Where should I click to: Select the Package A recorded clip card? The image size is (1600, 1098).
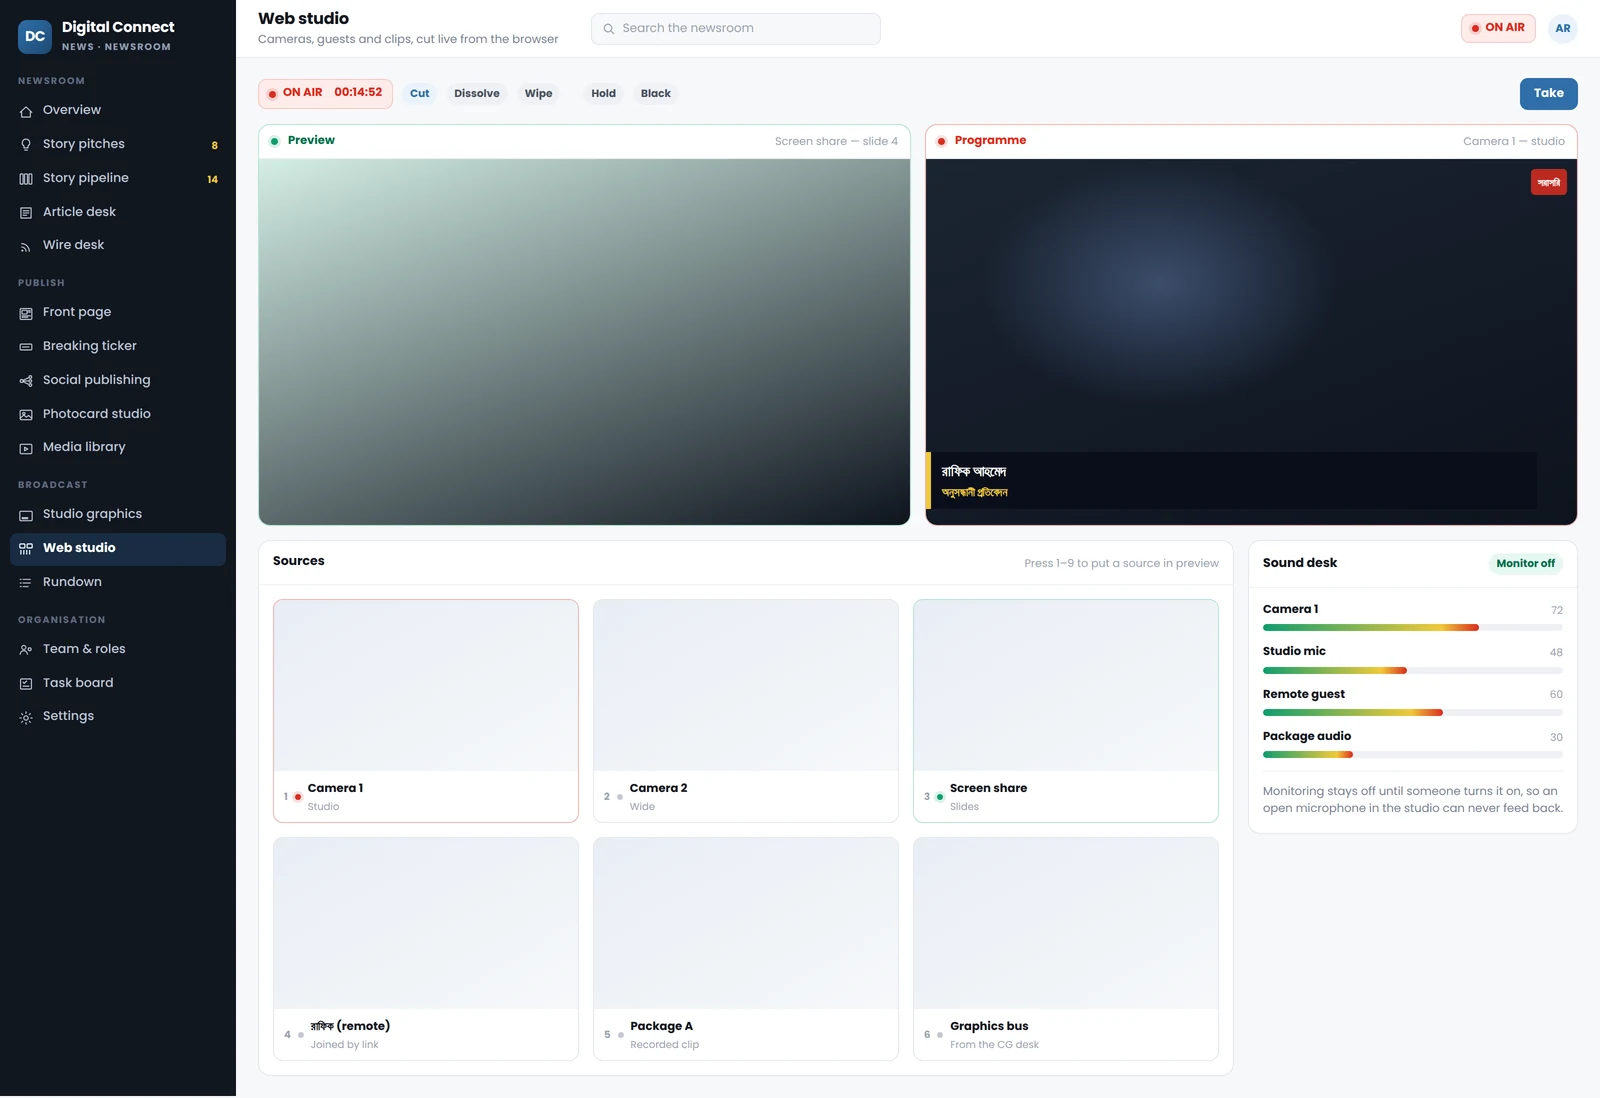pyautogui.click(x=746, y=949)
